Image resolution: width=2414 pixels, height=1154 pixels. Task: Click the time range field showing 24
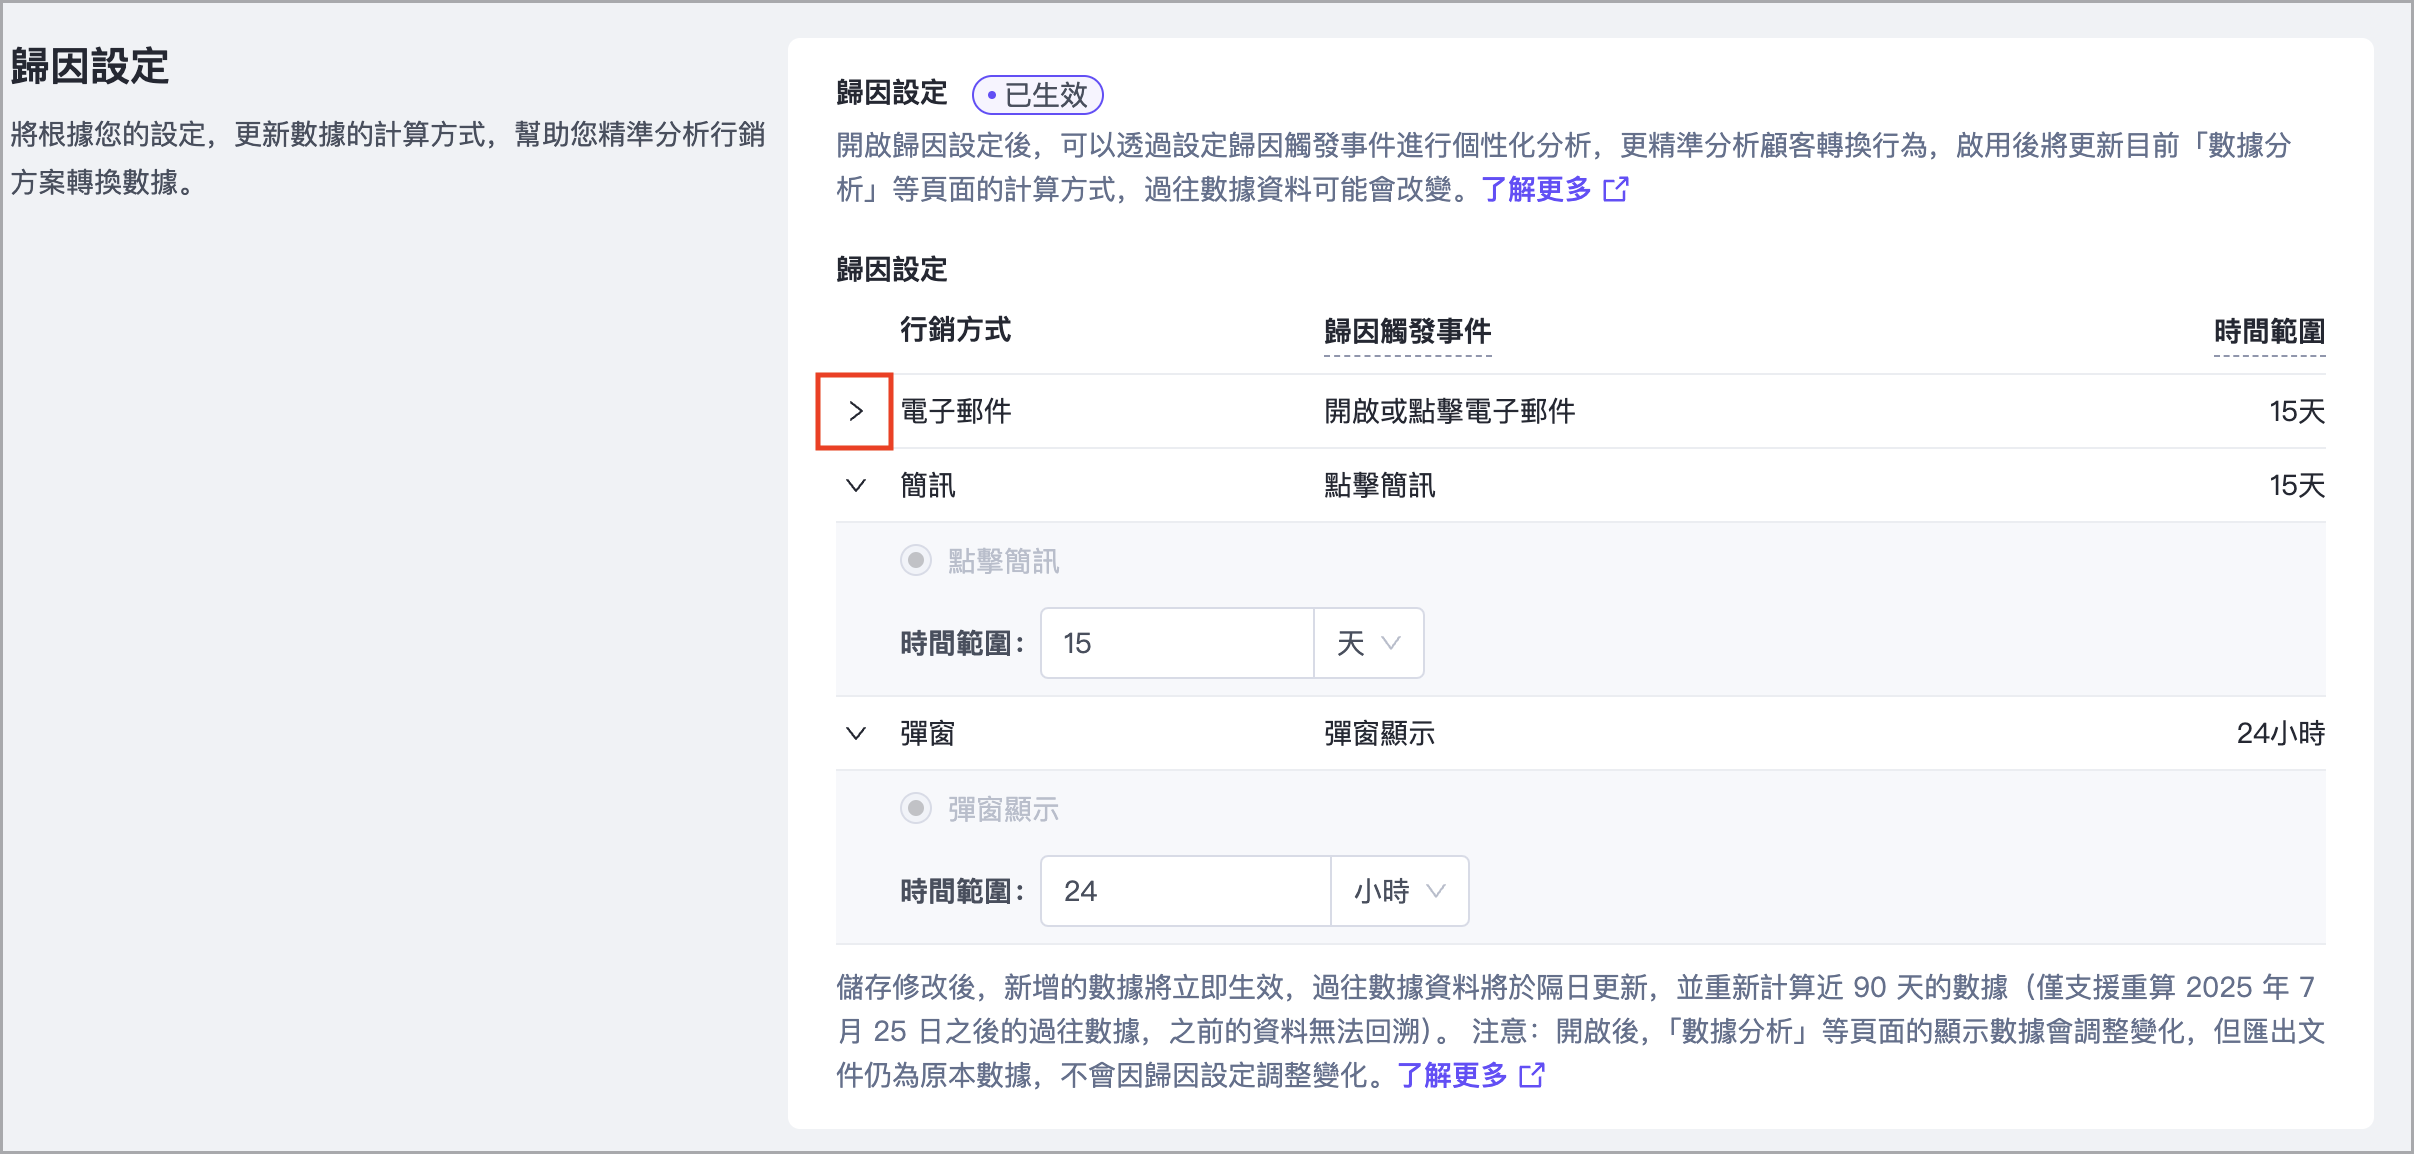[x=1185, y=891]
